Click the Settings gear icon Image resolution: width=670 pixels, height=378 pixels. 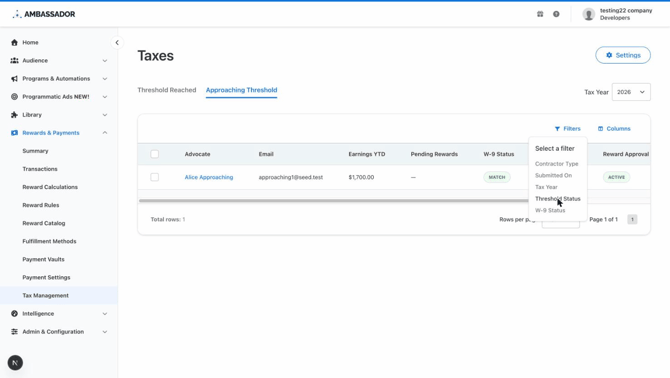(609, 55)
